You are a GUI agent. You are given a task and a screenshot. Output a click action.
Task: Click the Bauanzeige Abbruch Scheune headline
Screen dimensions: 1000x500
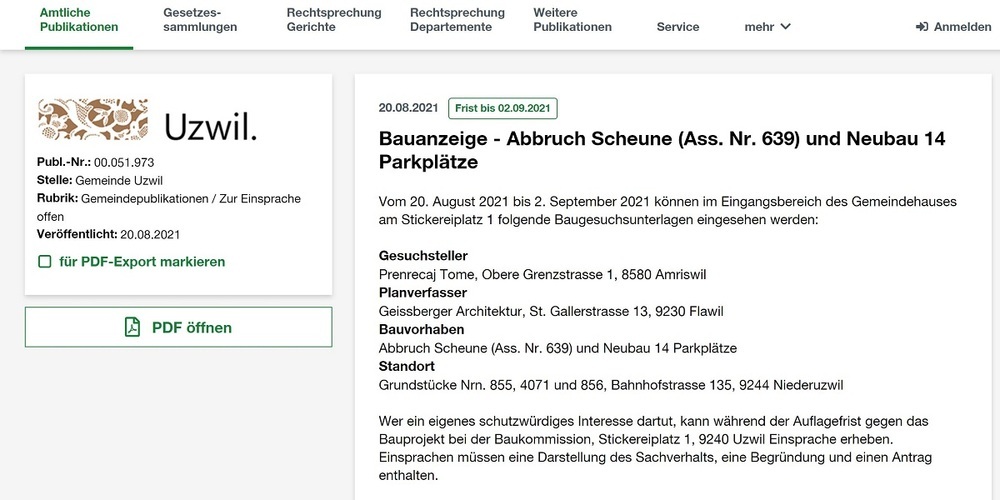click(661, 150)
